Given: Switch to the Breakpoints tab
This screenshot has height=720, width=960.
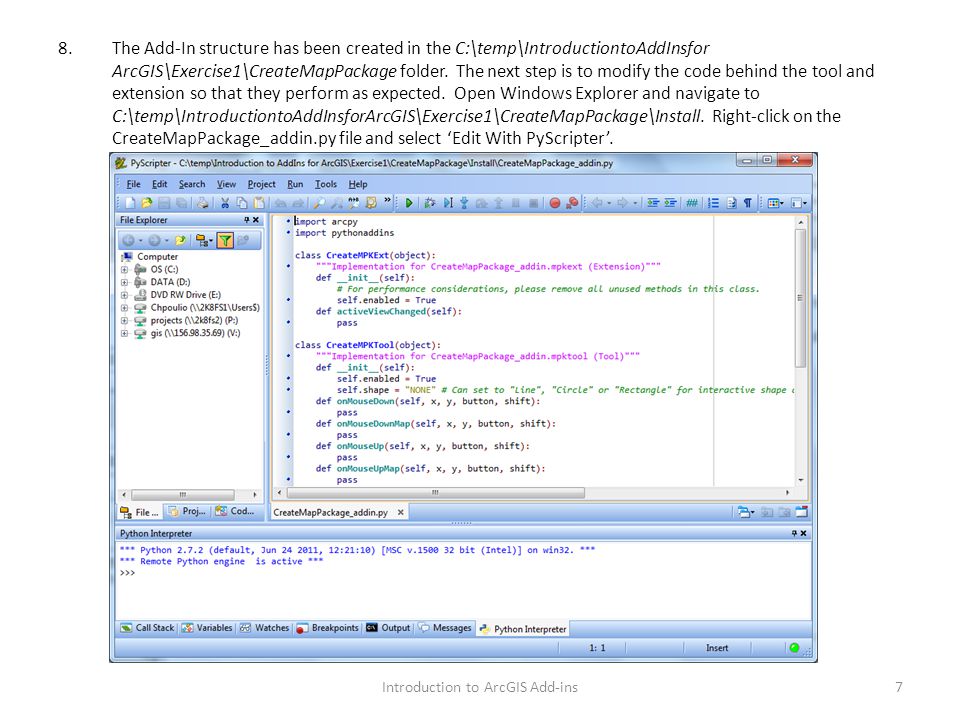Looking at the screenshot, I should (328, 628).
